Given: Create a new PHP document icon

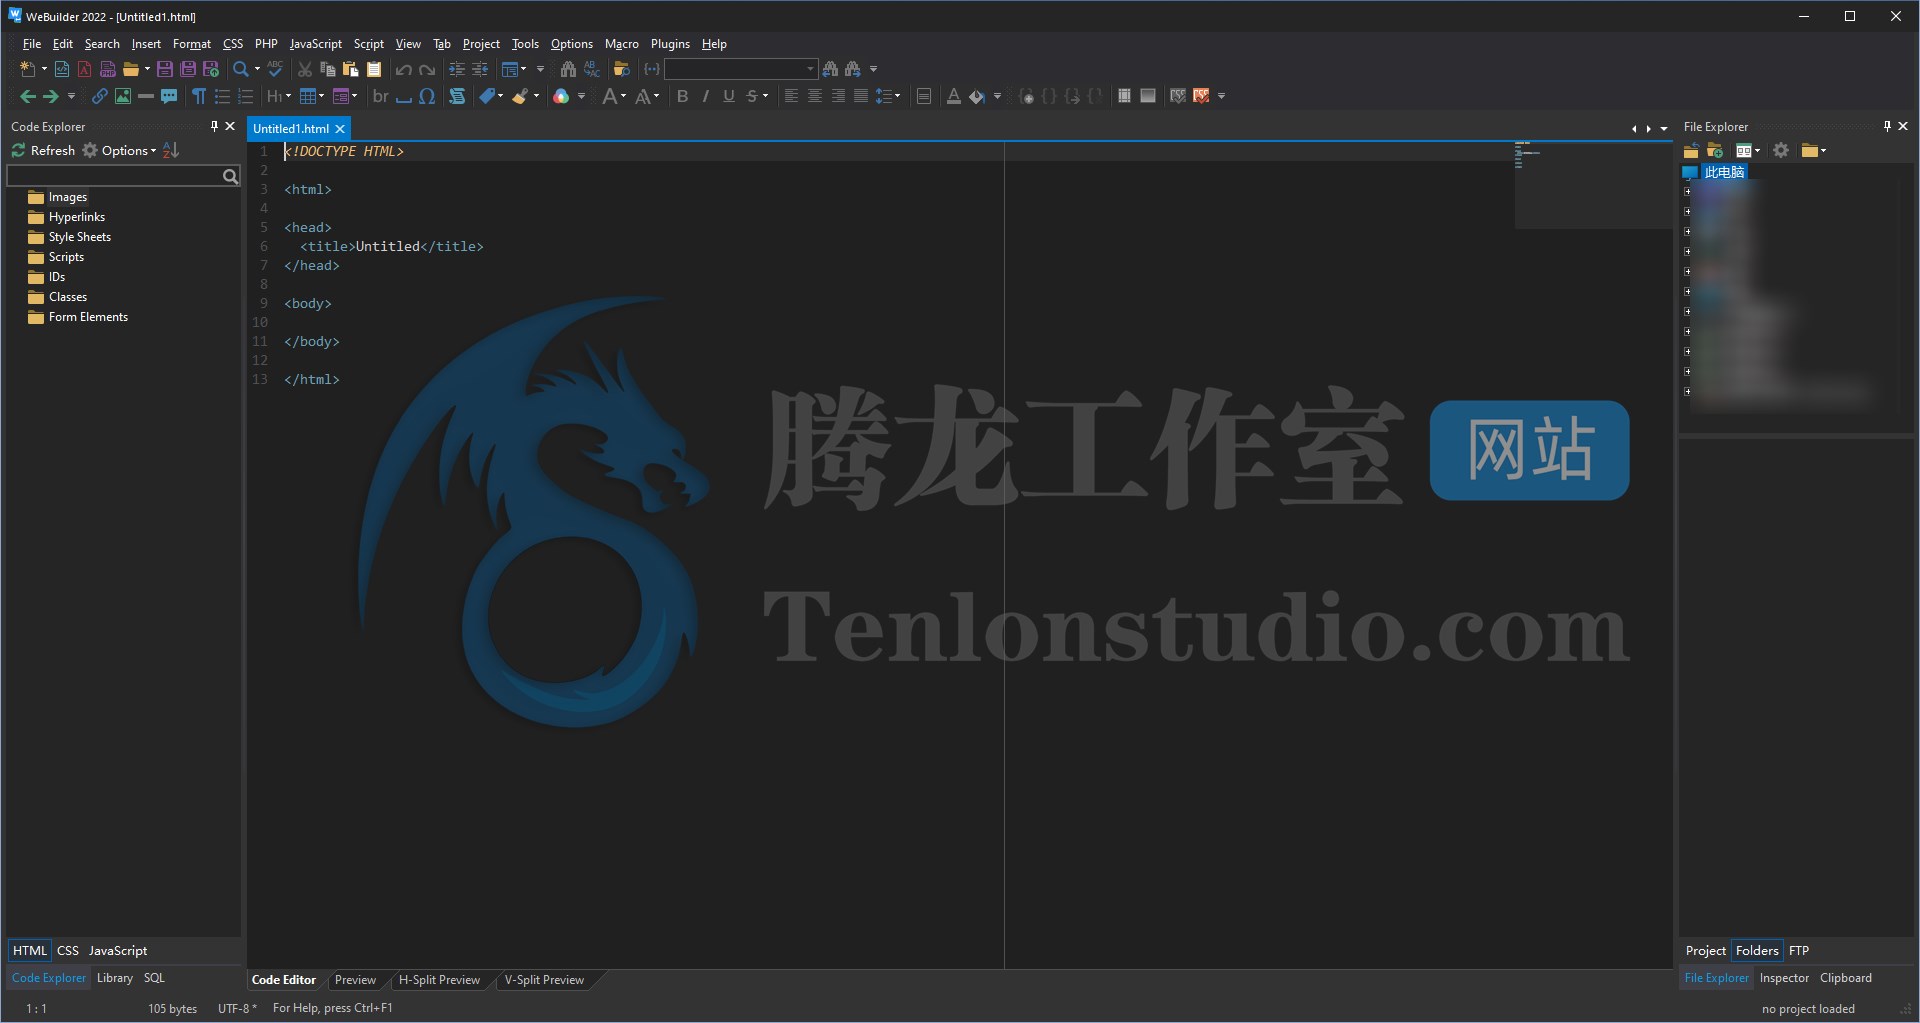Looking at the screenshot, I should [107, 69].
